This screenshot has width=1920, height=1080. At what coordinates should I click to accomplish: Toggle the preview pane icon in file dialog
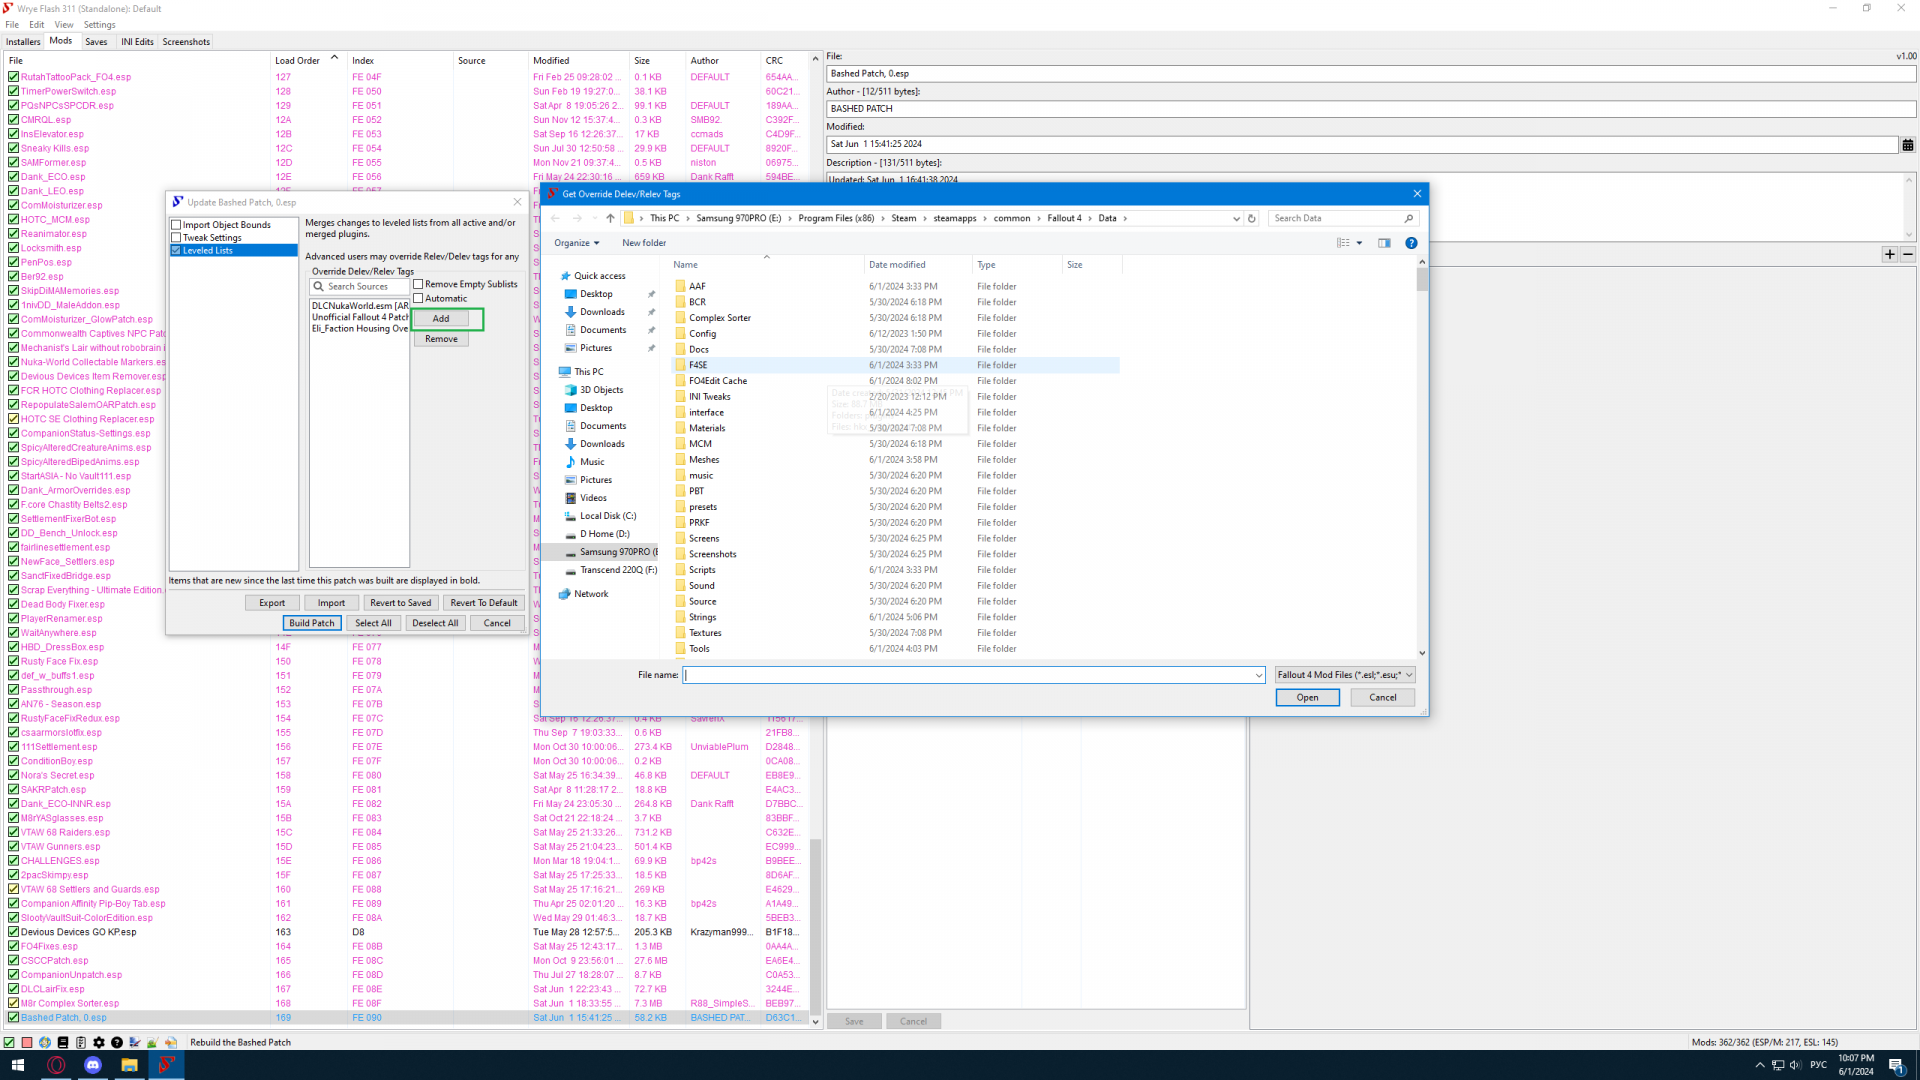coord(1384,243)
